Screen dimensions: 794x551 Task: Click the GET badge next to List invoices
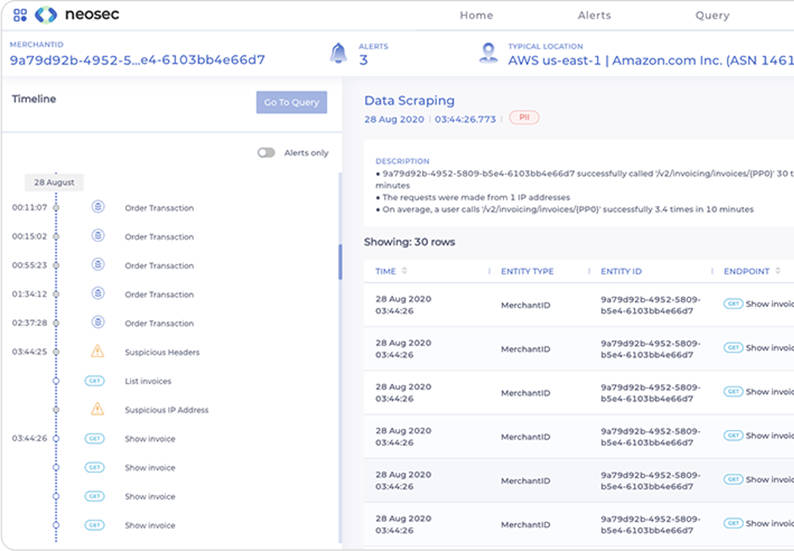(95, 381)
